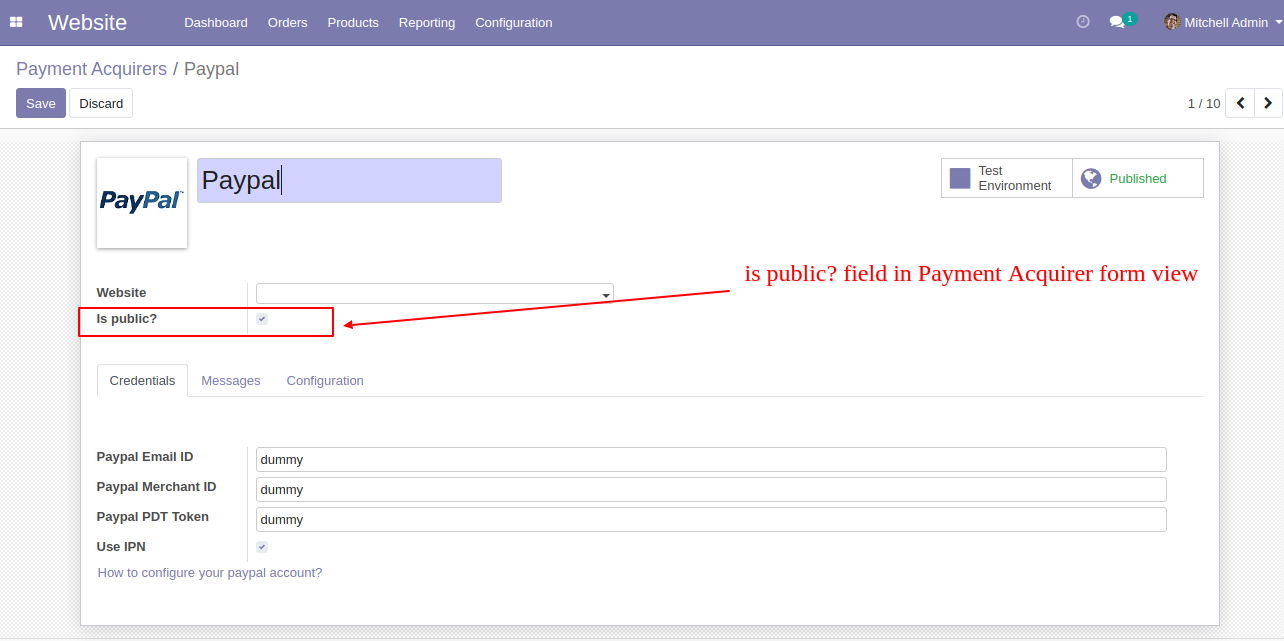Open the Dashboard menu

(216, 22)
